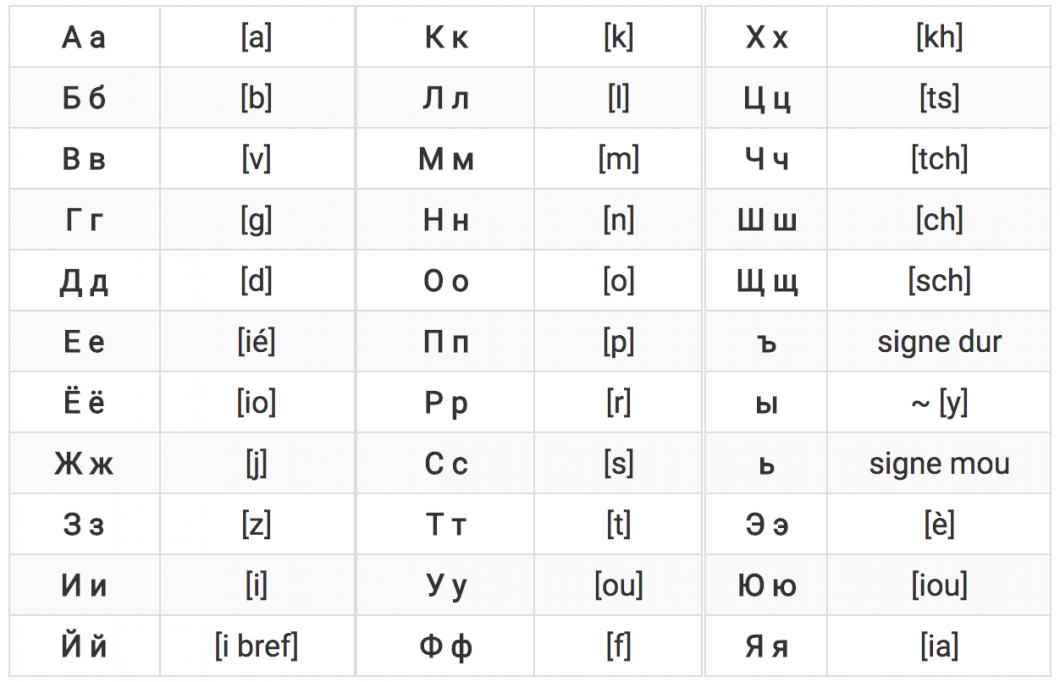This screenshot has width=1060, height=682.
Task: Select the [i bref] pronunciation cell
Action: (x=257, y=646)
